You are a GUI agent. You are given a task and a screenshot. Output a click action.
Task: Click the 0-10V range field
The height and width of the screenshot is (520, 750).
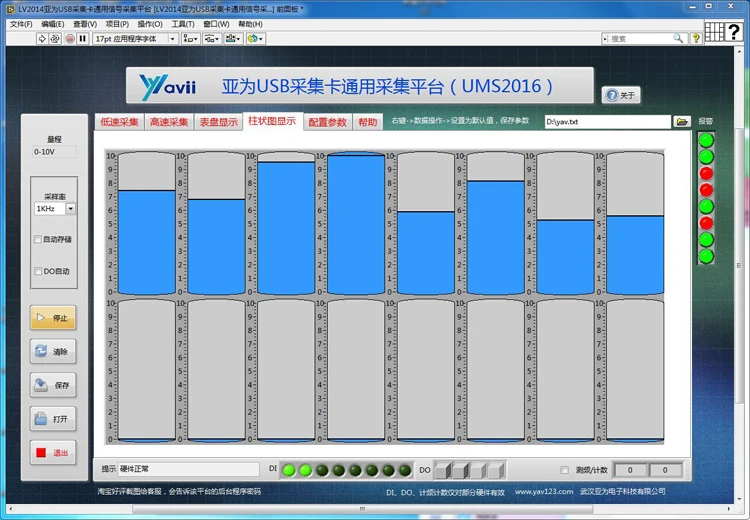pyautogui.click(x=54, y=152)
